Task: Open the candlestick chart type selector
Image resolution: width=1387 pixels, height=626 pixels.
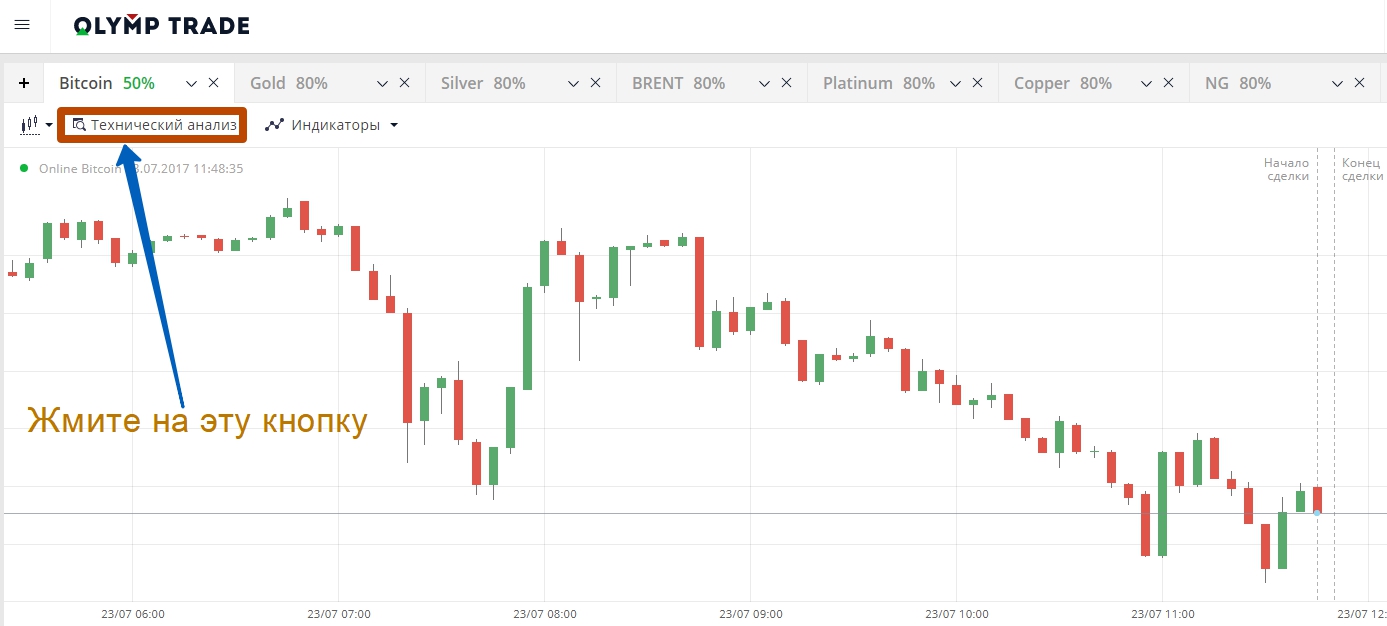Action: pos(36,125)
